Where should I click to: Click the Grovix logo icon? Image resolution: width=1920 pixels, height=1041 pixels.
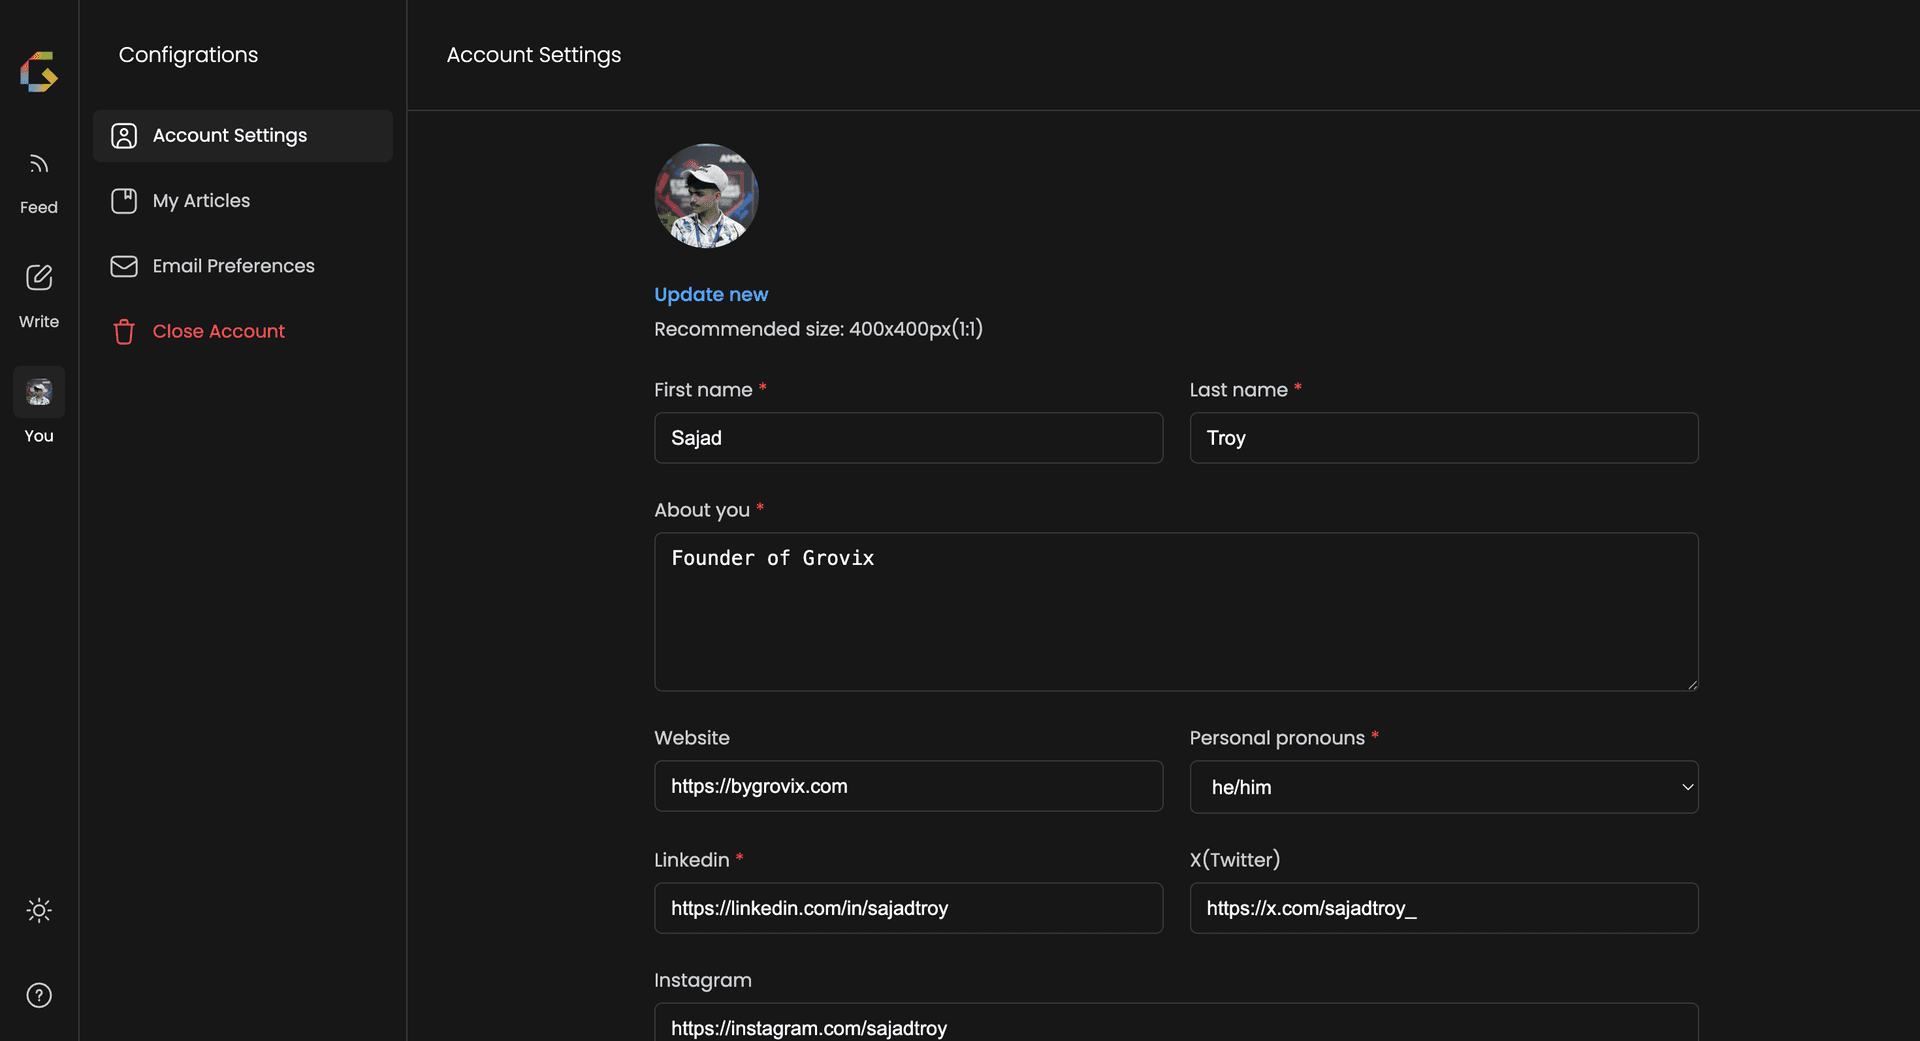pos(39,72)
